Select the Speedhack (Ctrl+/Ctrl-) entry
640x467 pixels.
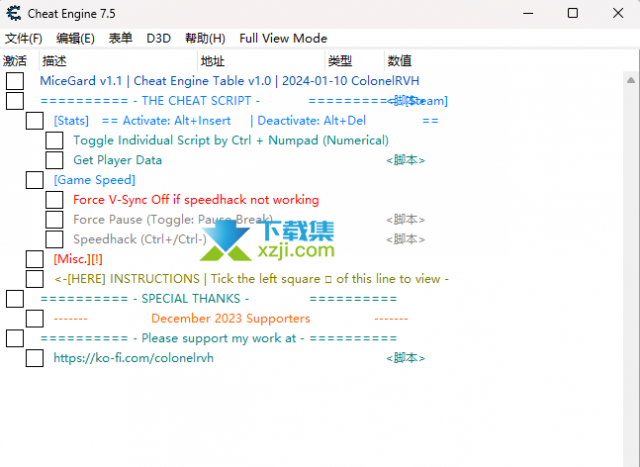coord(140,239)
